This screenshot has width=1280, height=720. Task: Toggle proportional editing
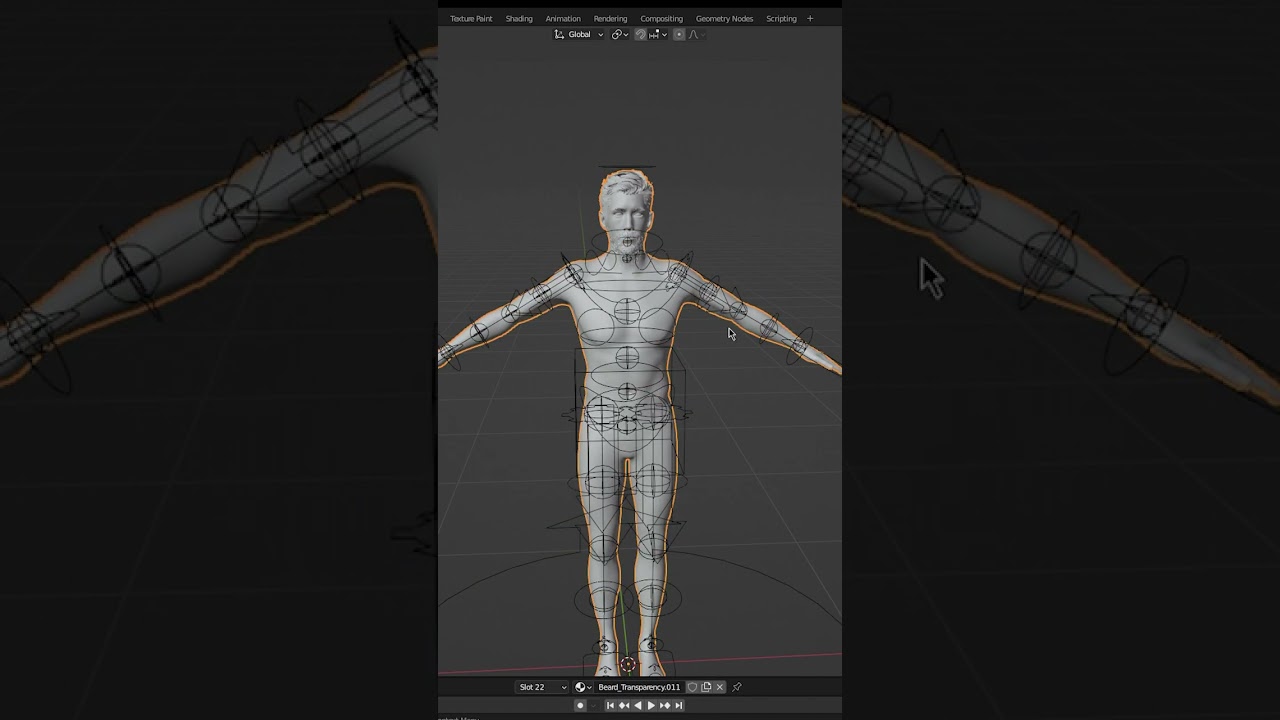click(679, 34)
